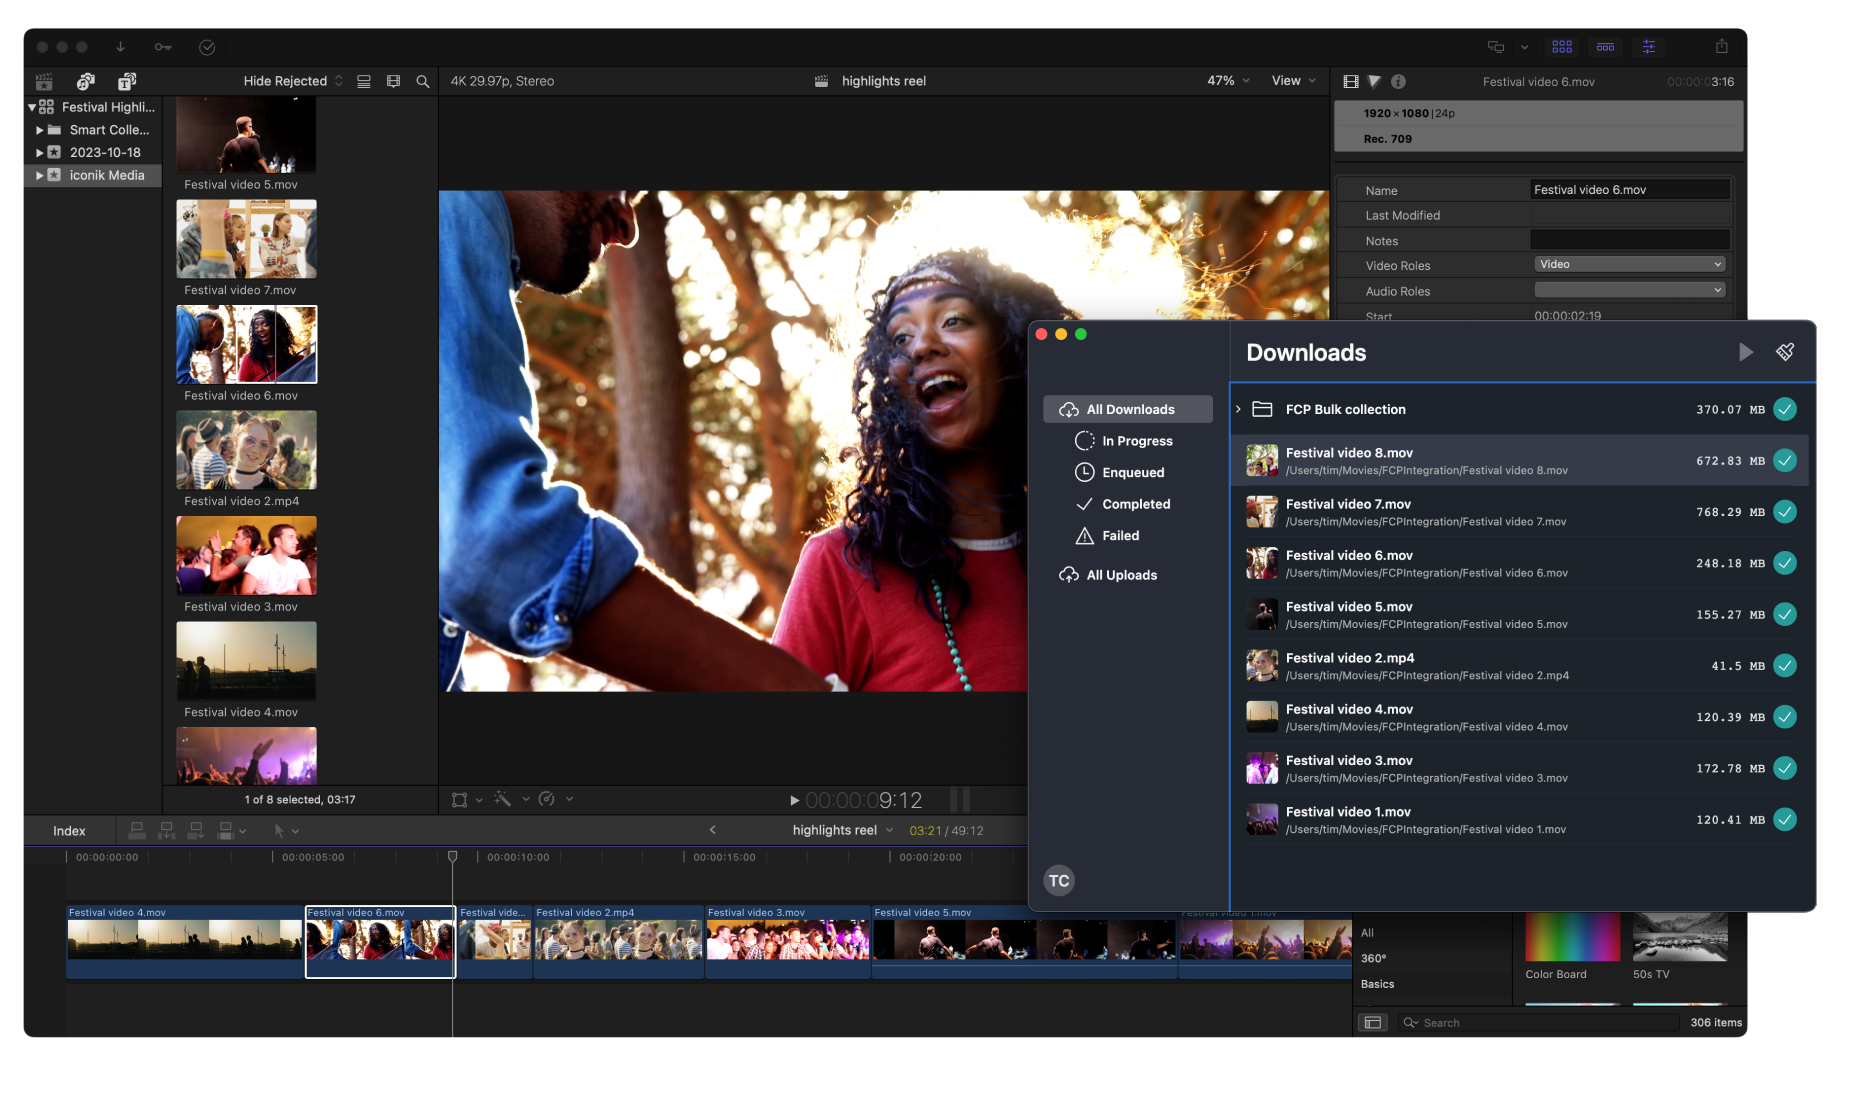Open the transform tool icon below viewer
This screenshot has height=1107, width=1859.
pos(460,799)
